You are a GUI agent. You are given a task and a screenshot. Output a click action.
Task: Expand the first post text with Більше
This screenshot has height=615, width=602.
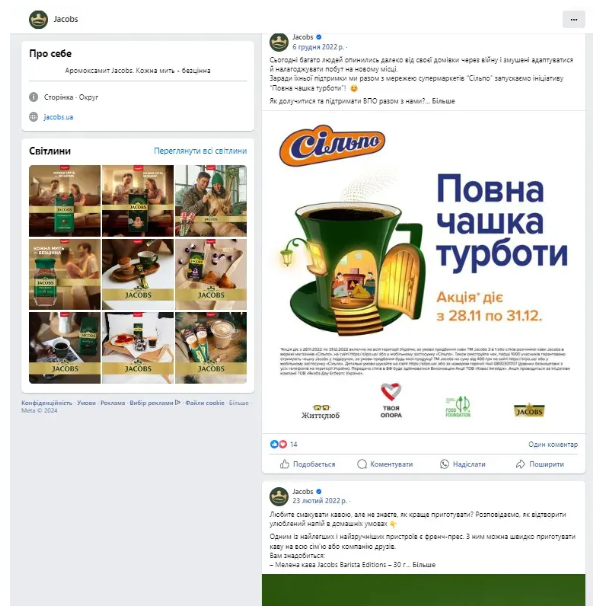point(443,101)
